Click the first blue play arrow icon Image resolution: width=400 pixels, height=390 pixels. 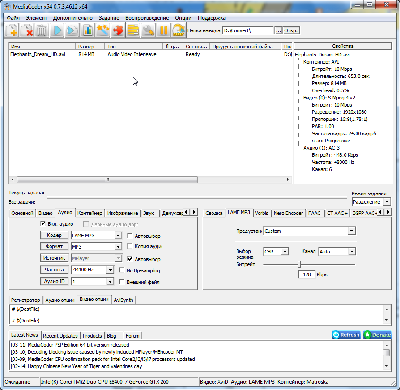tap(57, 30)
